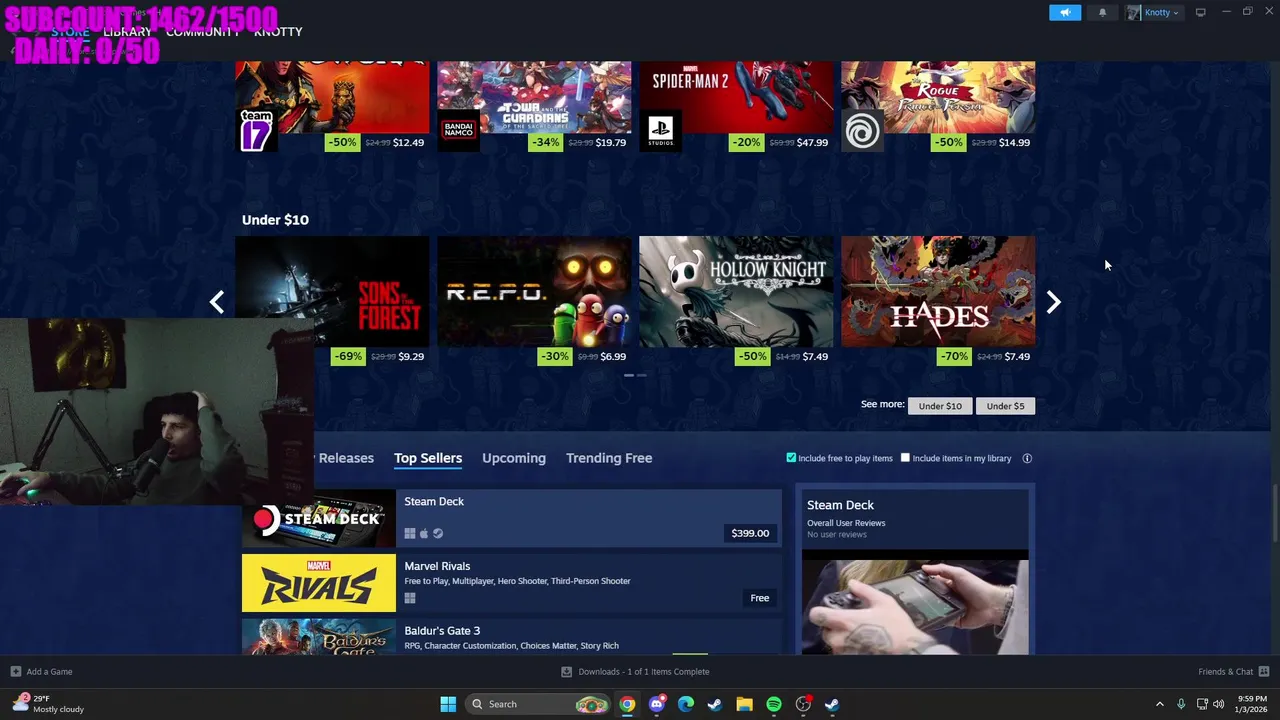Click the Team17 publisher logo
Image resolution: width=1280 pixels, height=720 pixels.
coord(256,130)
